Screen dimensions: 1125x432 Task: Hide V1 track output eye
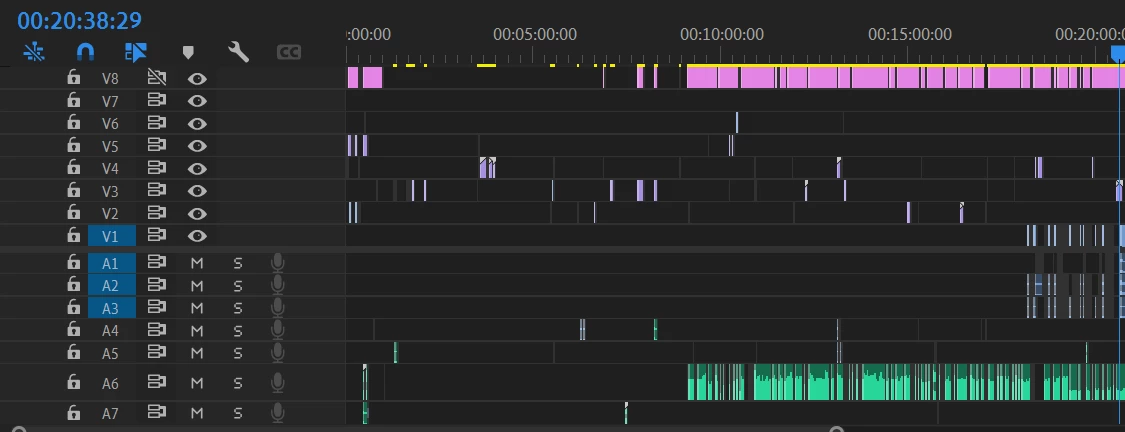click(197, 236)
